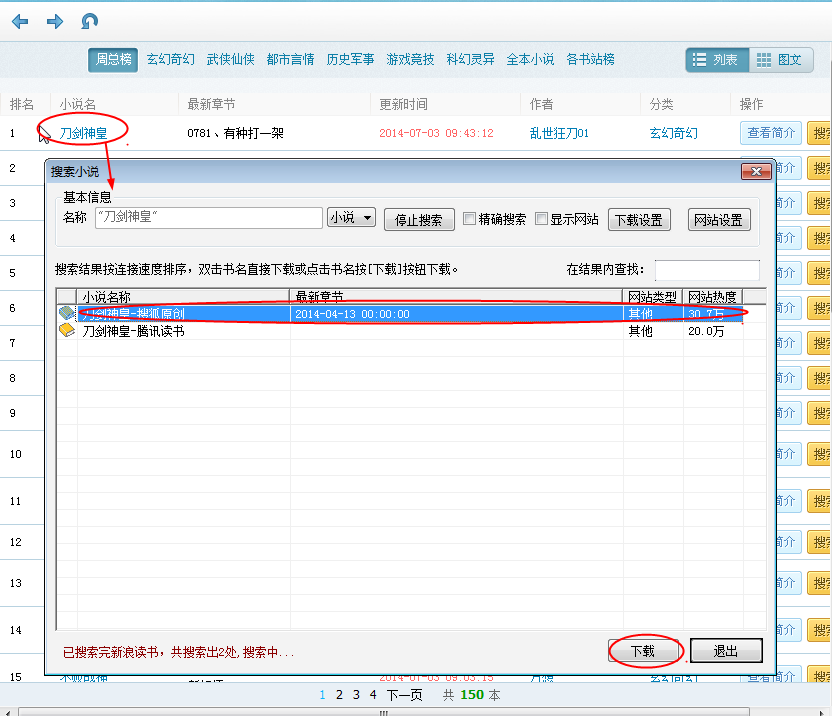
Task: Open the 玄幻奇幻 category tab
Action: [x=170, y=59]
